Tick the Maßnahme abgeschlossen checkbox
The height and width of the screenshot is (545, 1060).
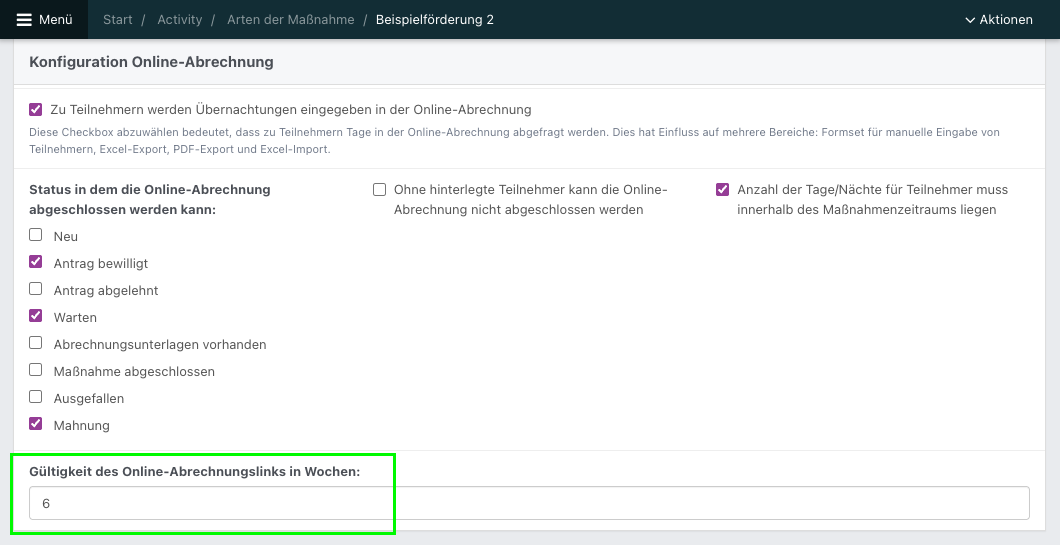(x=36, y=370)
